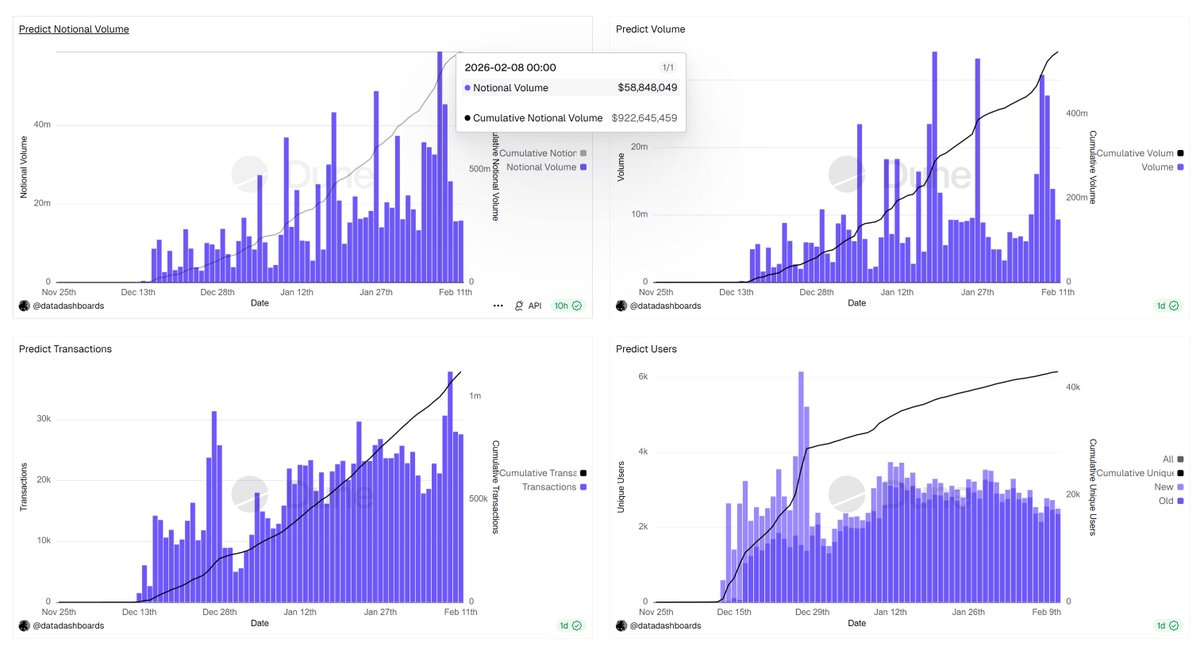Click the API button label
Viewport: 1200px width, 646px height.
535,306
